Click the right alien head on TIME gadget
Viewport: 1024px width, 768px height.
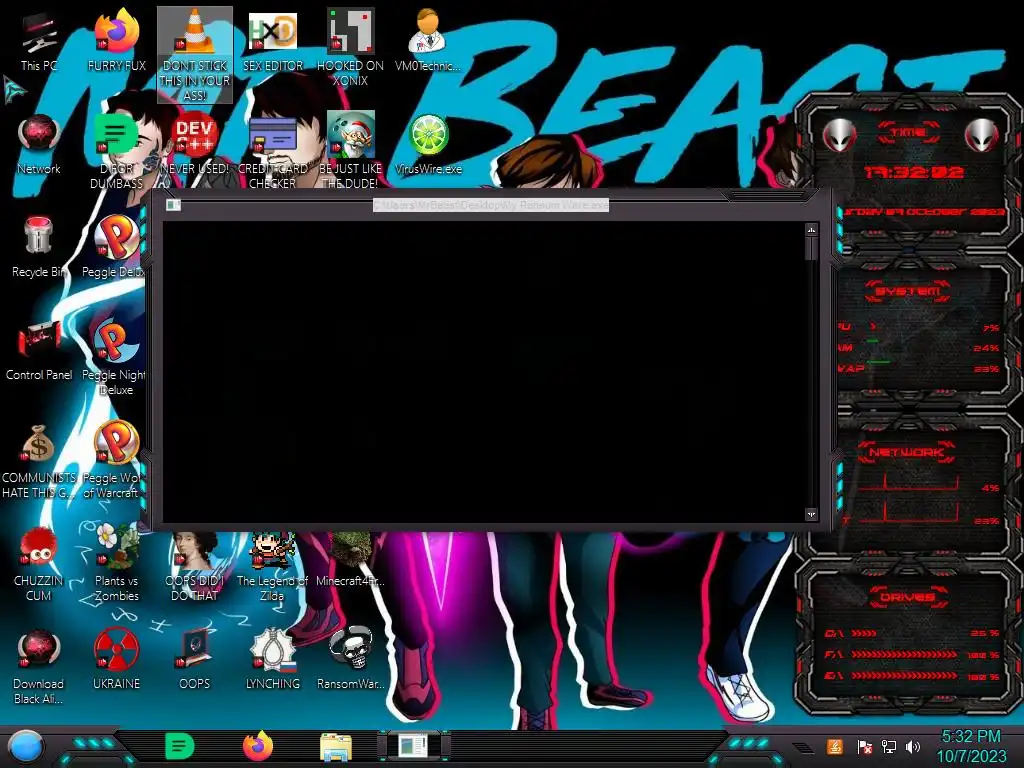click(982, 135)
